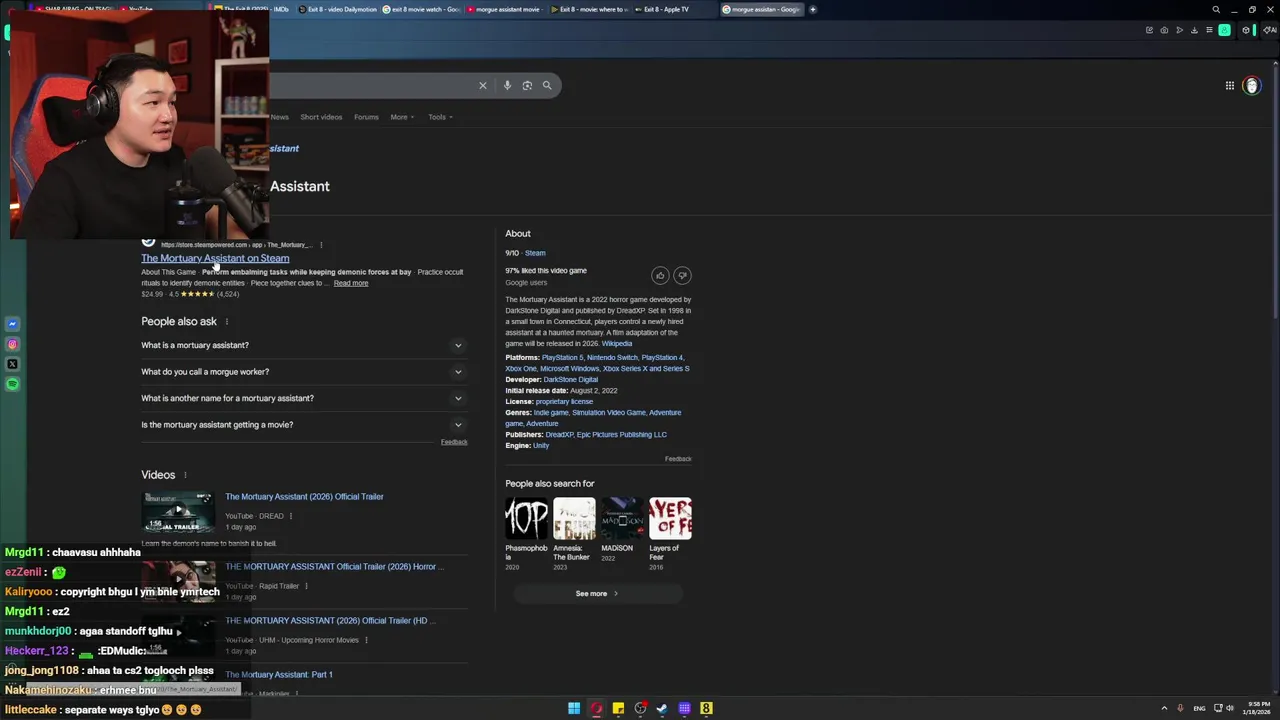
Task: Open Sticky Notes in taskbar
Action: click(x=618, y=708)
